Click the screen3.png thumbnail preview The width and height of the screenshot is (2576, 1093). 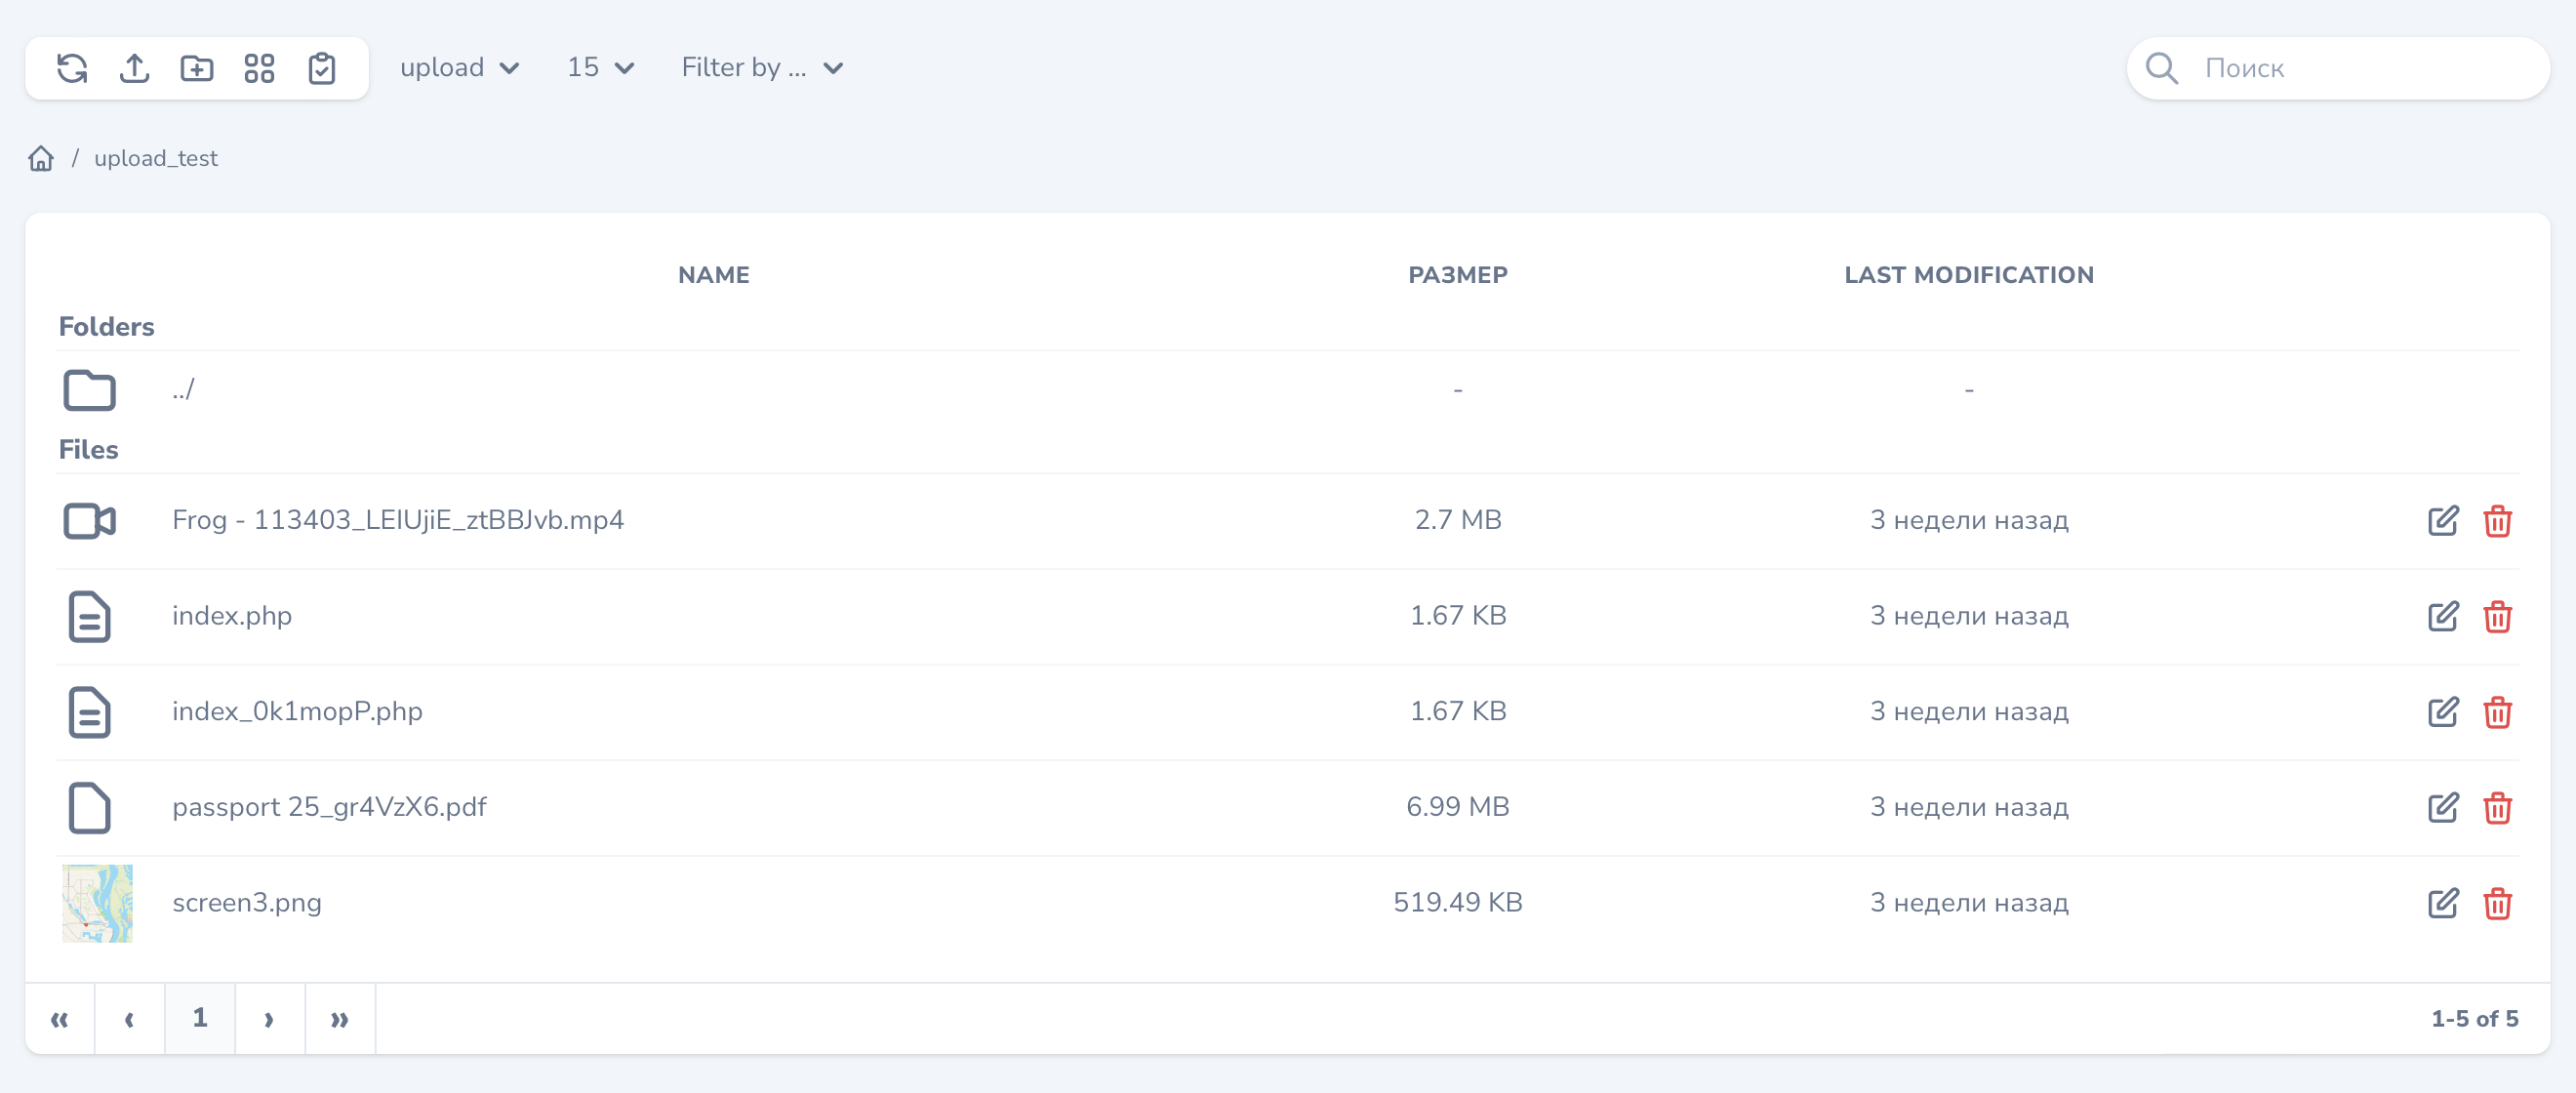point(97,903)
